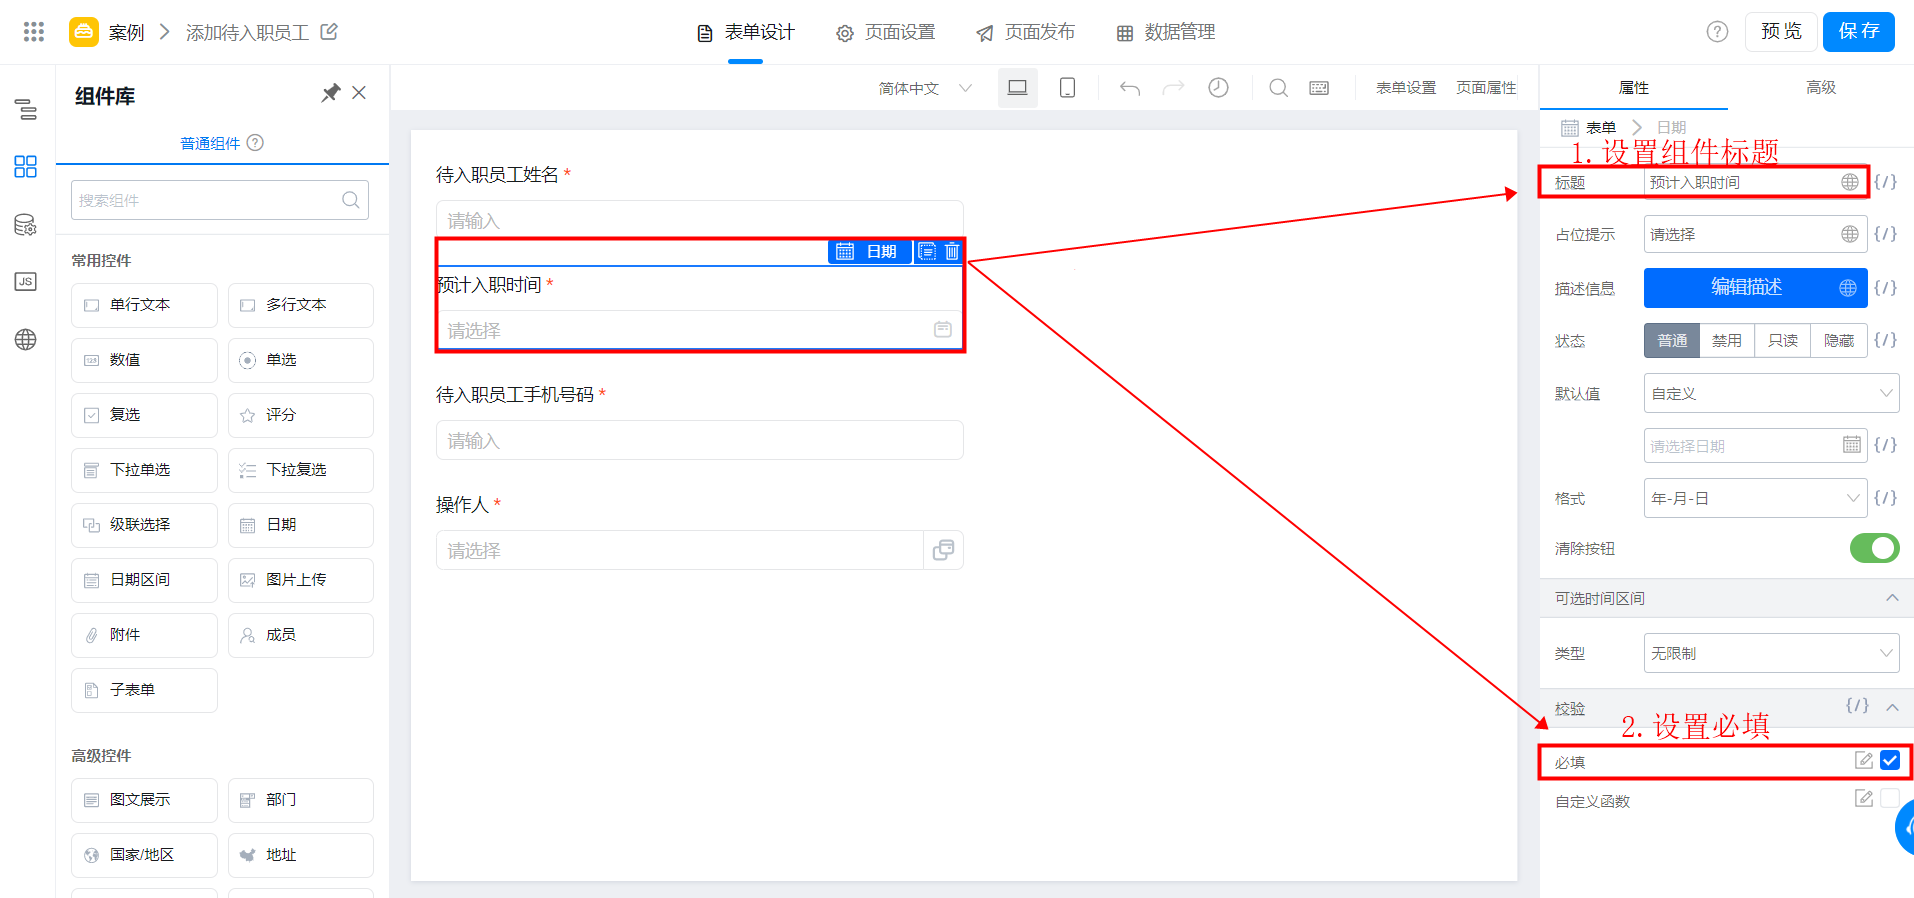Open page attributes link

click(x=1486, y=88)
